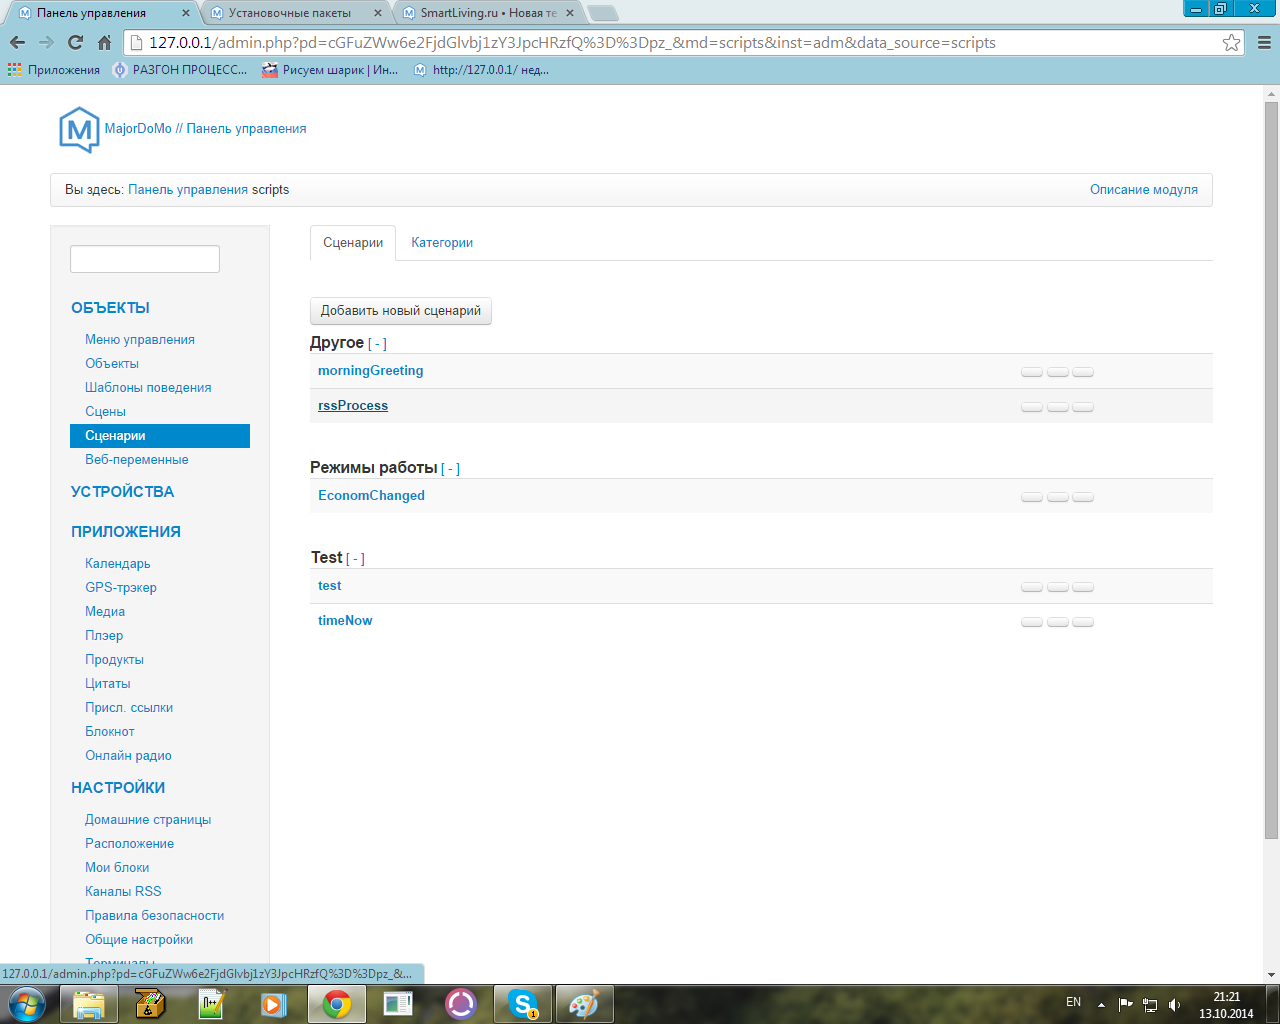
Task: Open Веб-переменные in the sidebar
Action: pyautogui.click(x=137, y=460)
